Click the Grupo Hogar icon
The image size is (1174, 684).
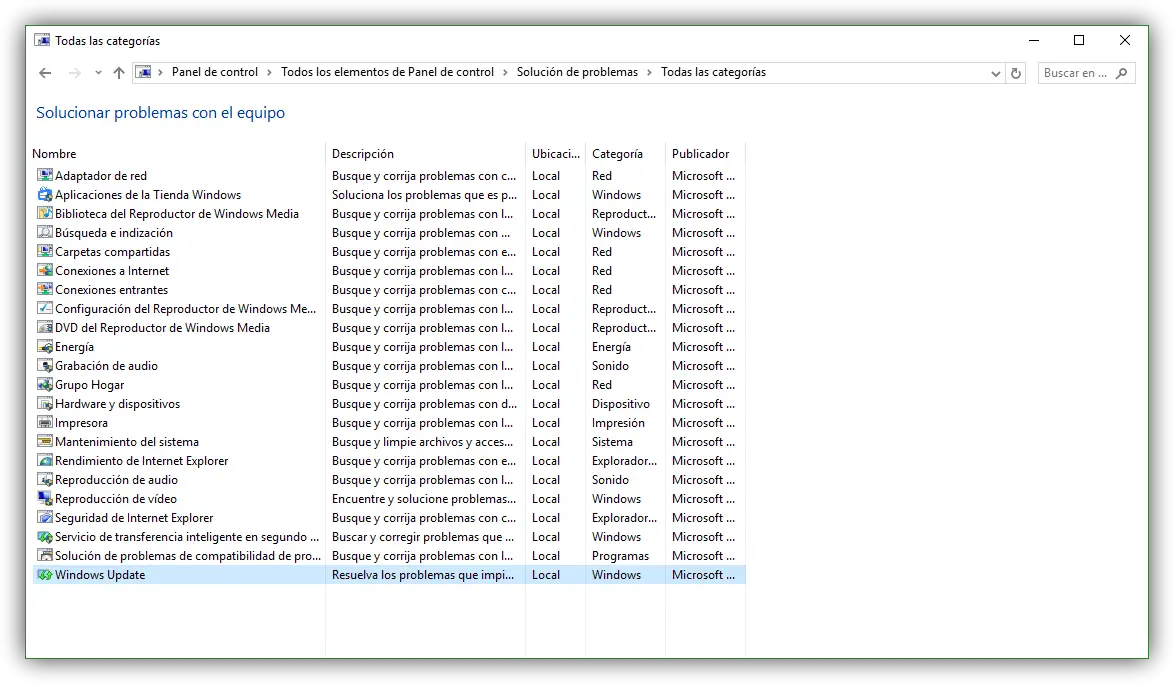click(x=45, y=385)
